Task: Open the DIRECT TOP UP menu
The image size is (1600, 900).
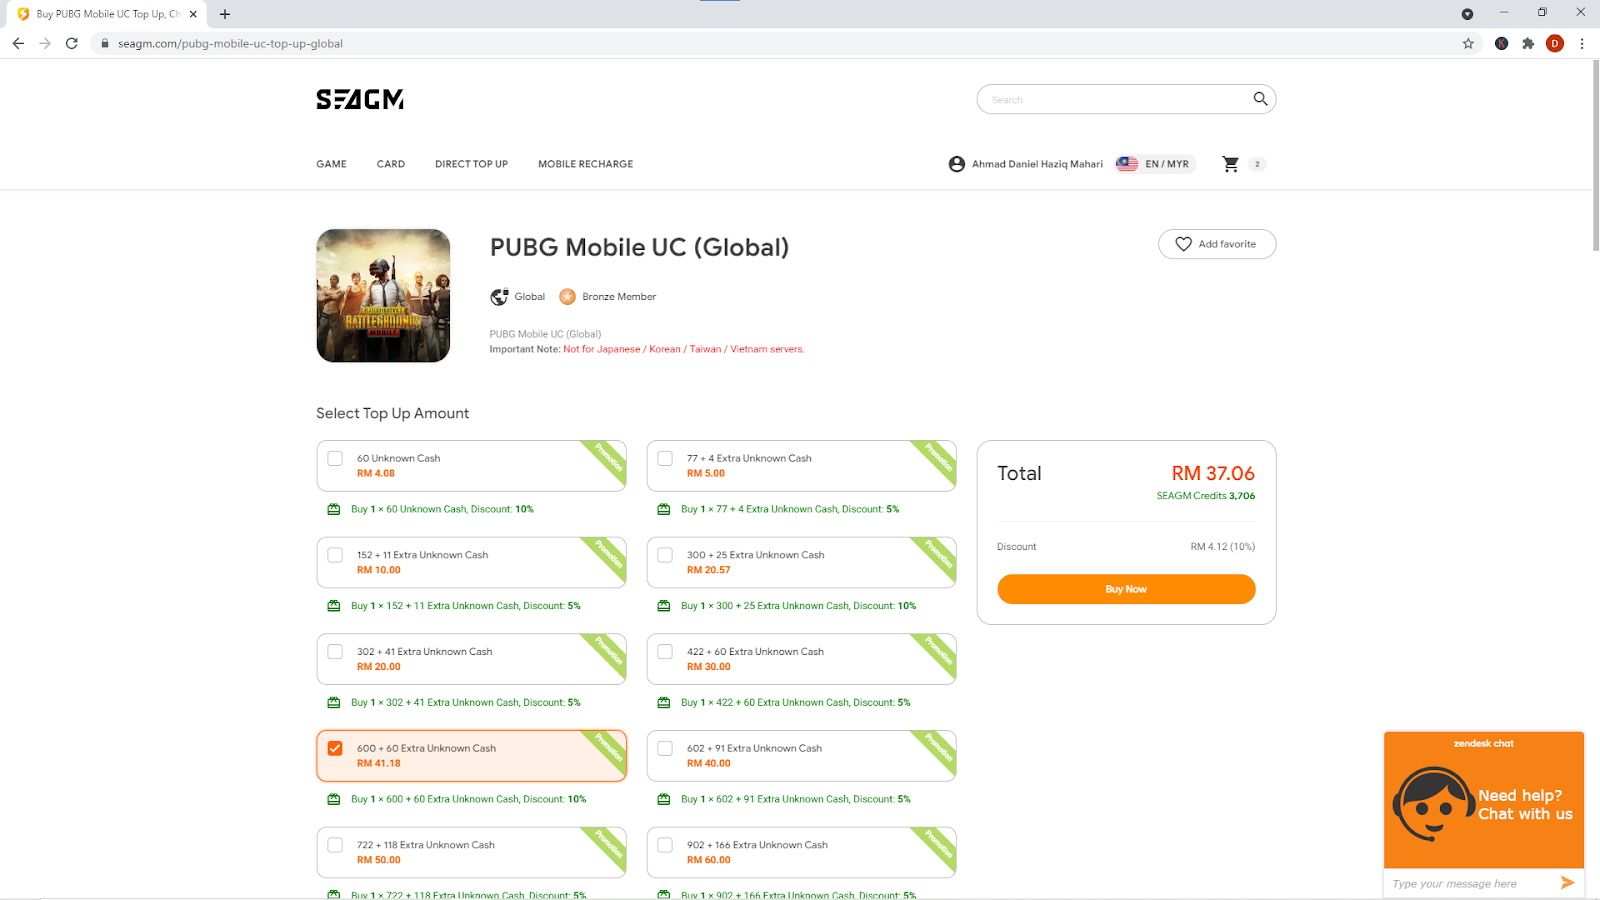Action: coord(471,164)
